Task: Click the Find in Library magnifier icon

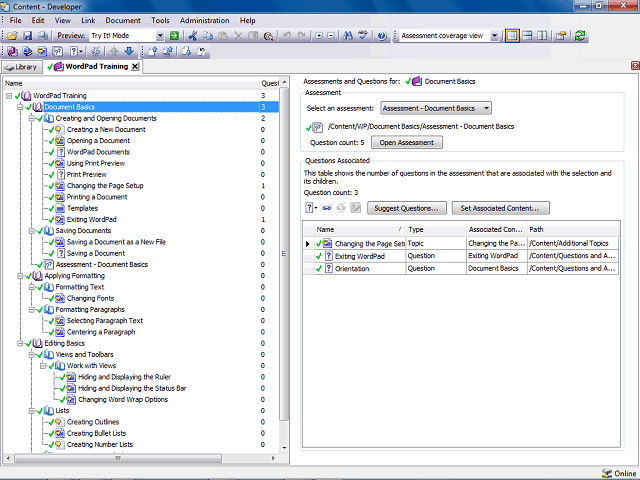Action: point(268,36)
